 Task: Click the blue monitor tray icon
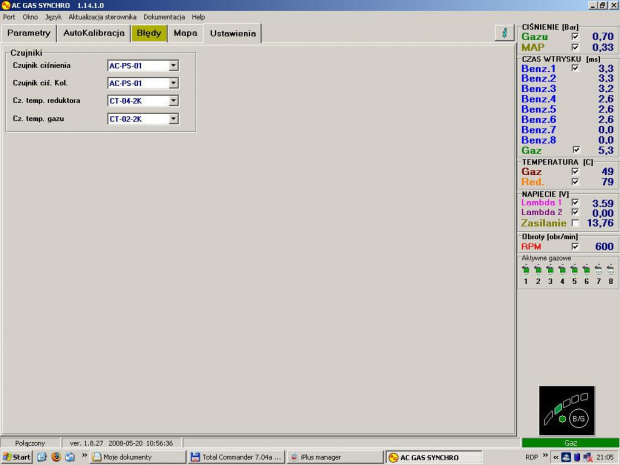566,457
